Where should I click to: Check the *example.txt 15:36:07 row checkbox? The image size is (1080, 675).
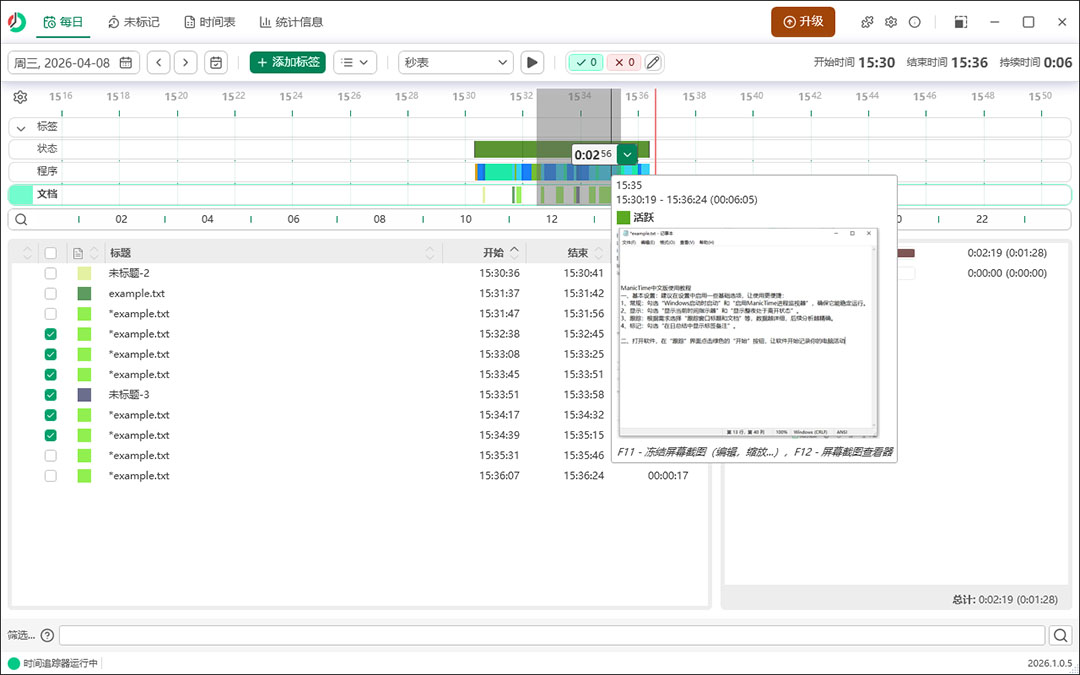pyautogui.click(x=50, y=476)
